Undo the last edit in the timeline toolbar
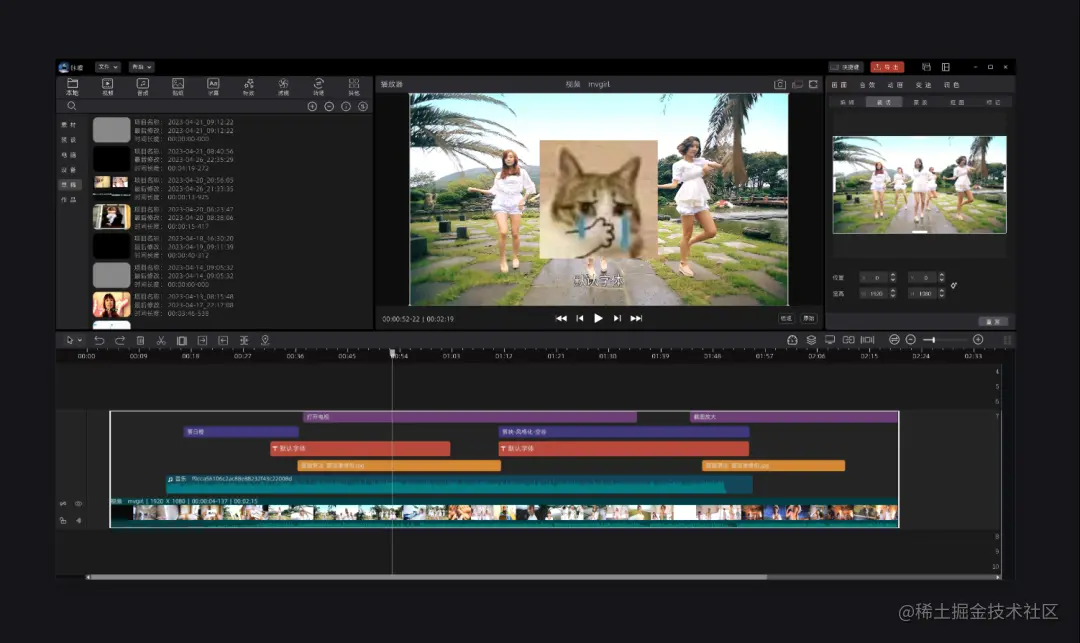Screen dimensions: 1080x643 click(x=99, y=340)
